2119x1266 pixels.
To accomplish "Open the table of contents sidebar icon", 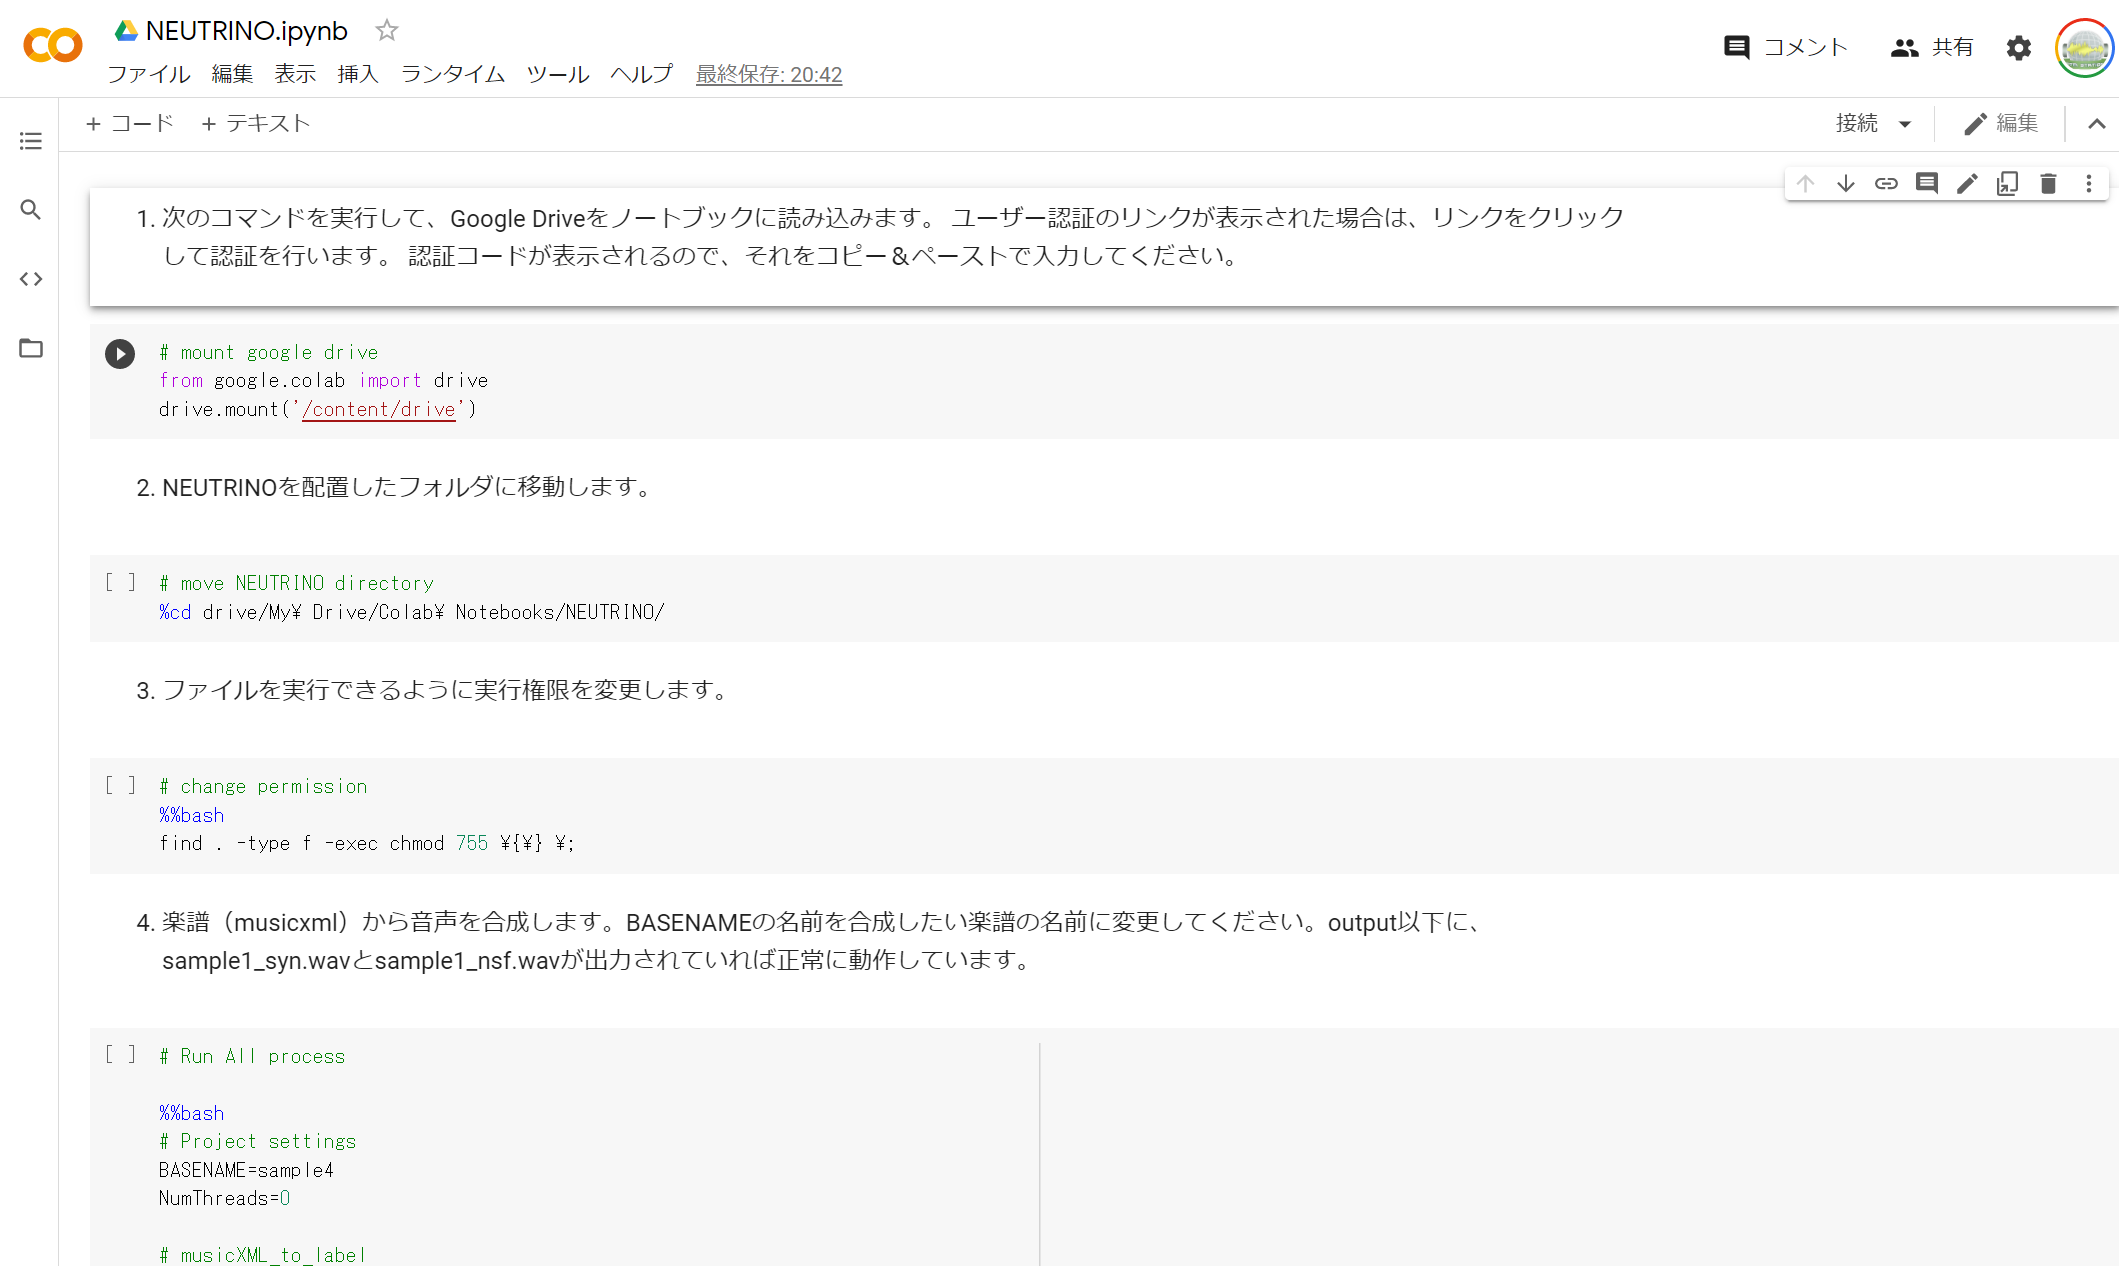I will pyautogui.click(x=31, y=141).
